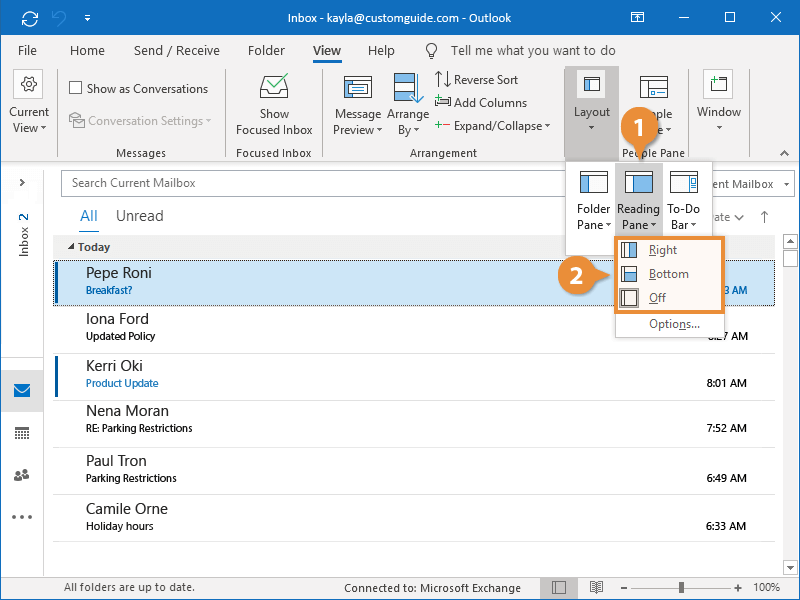Viewport: 800px width, 600px height.
Task: Click the zoom in plus button
Action: point(738,588)
